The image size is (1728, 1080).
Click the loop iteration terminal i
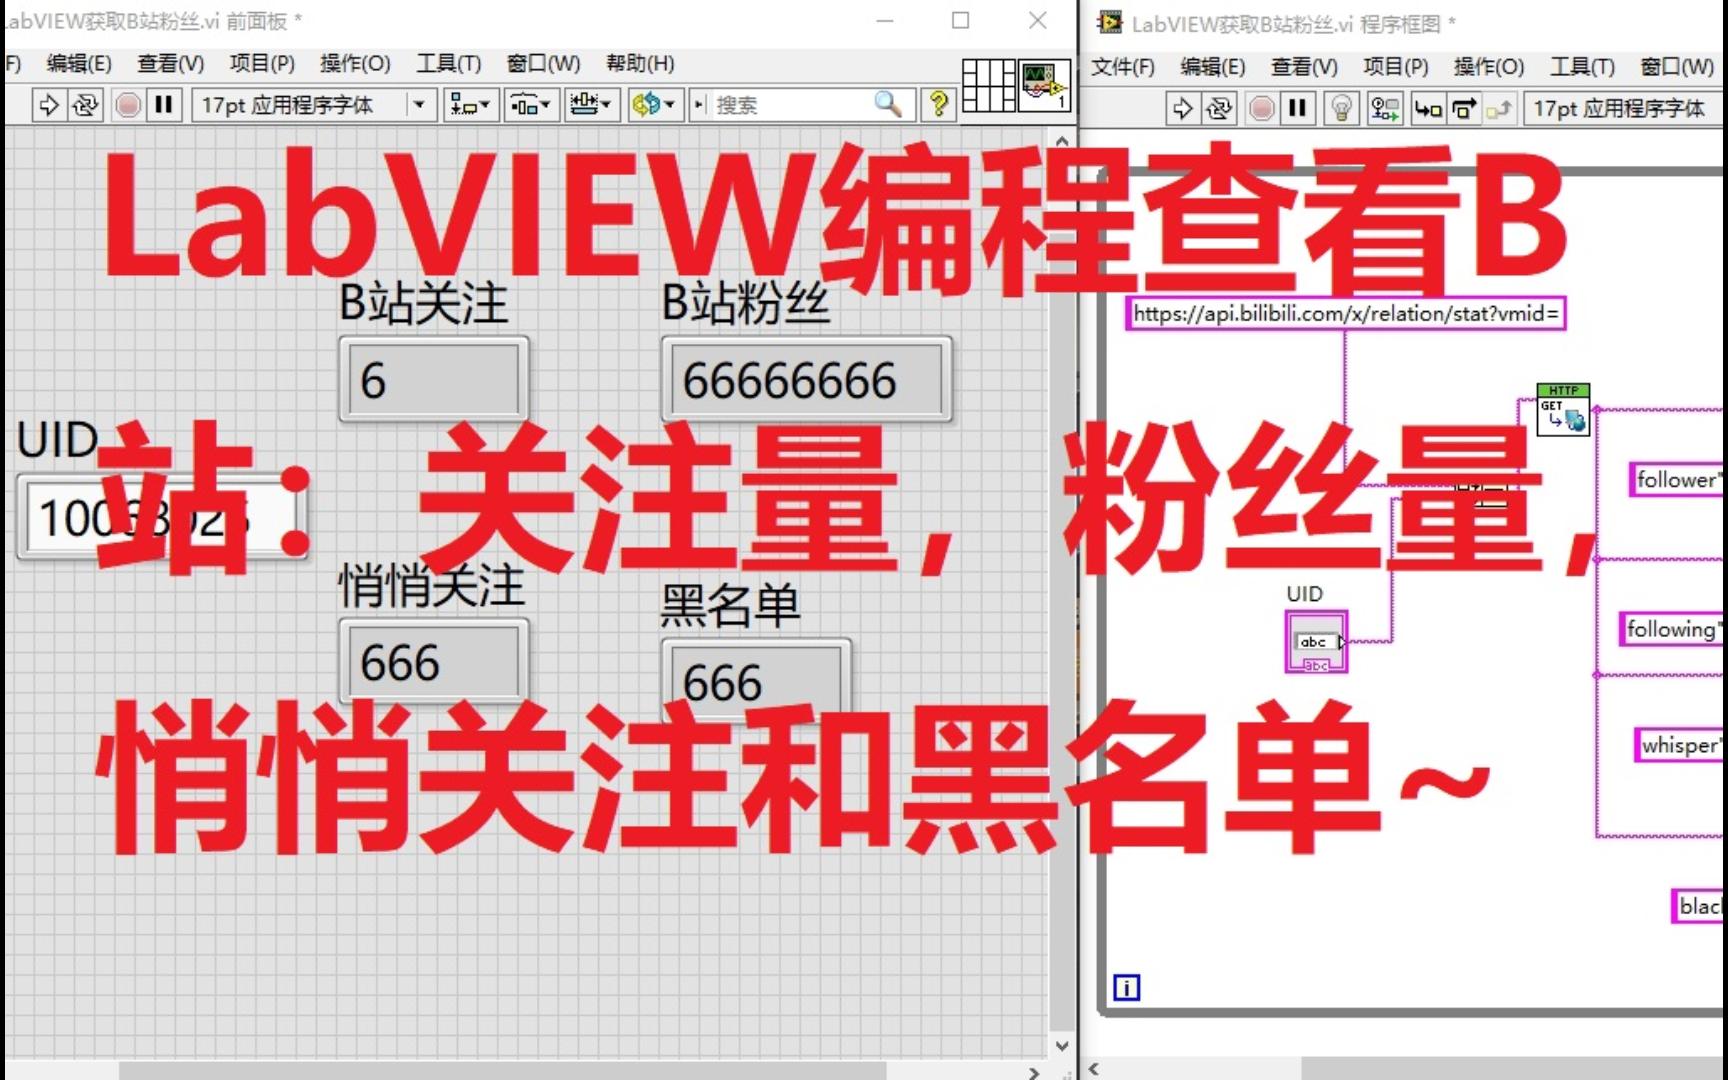coord(1127,988)
